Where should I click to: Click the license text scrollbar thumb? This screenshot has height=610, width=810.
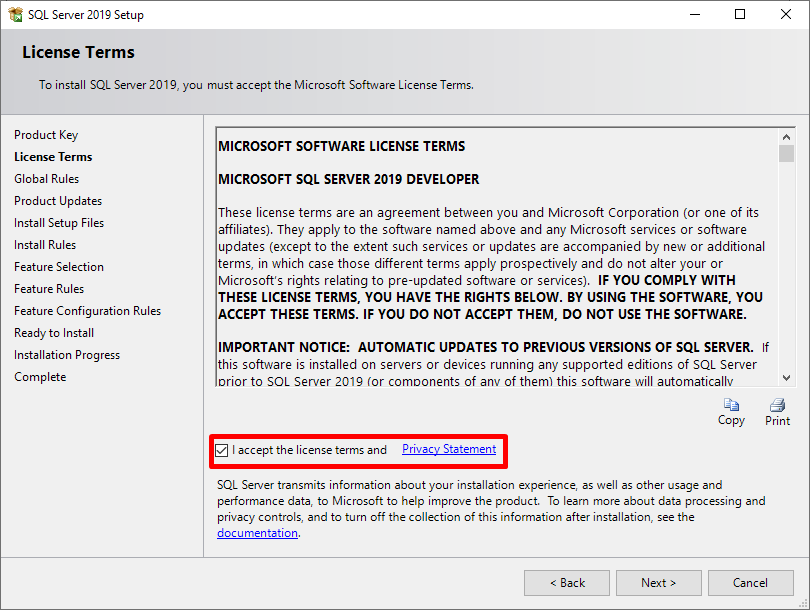[x=787, y=154]
